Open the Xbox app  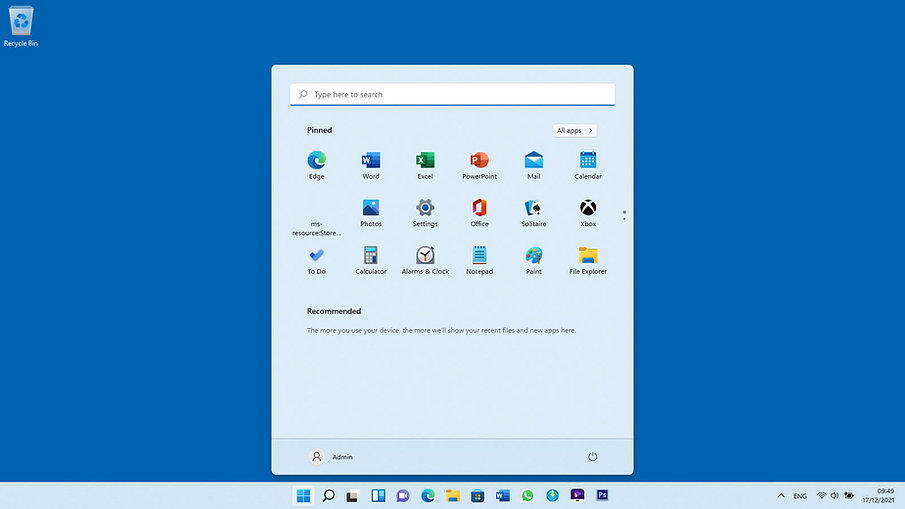pos(588,213)
